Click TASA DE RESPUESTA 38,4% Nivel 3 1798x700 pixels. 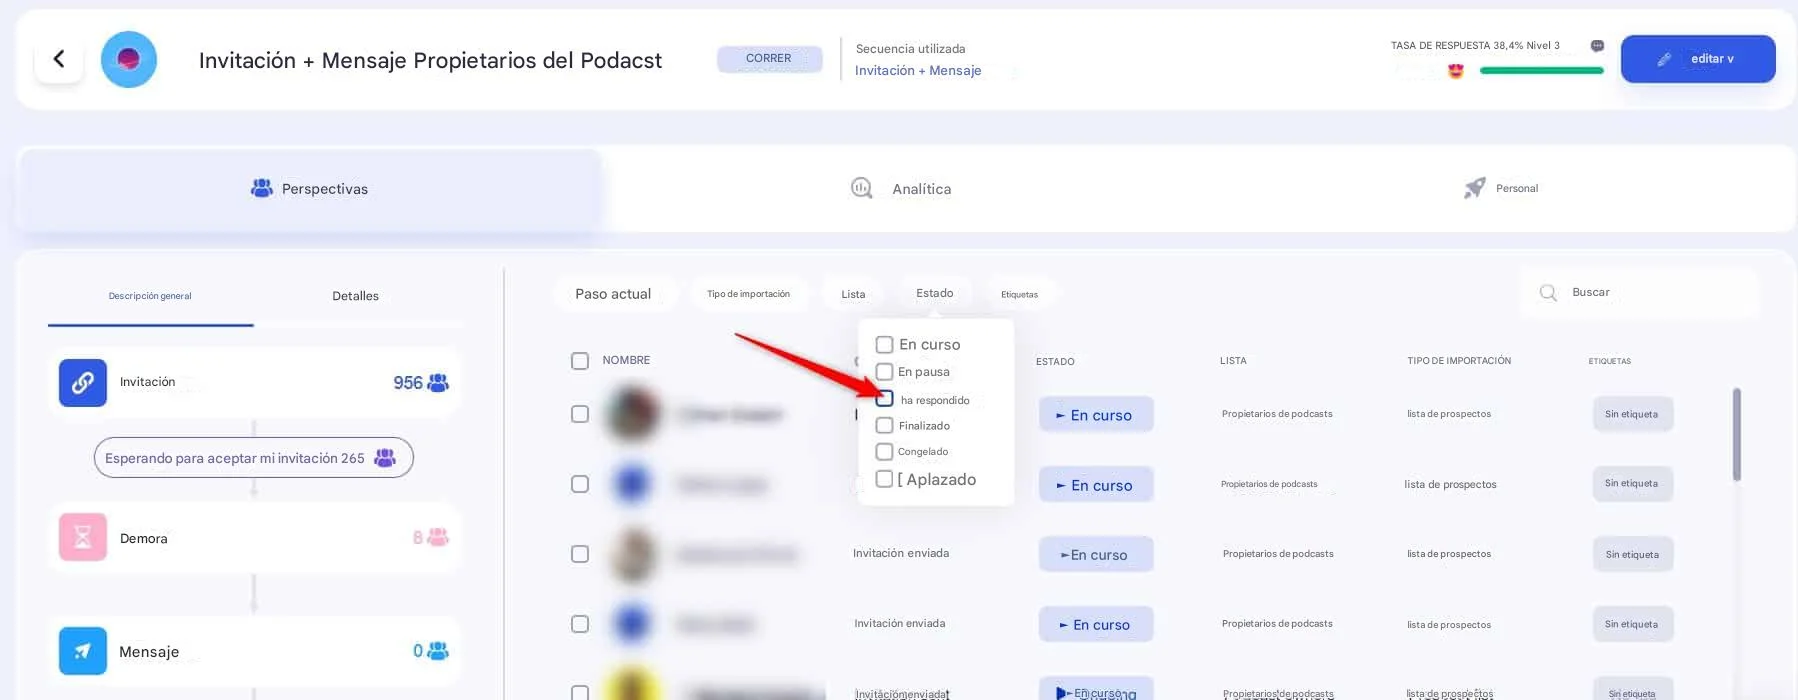[x=1475, y=46]
